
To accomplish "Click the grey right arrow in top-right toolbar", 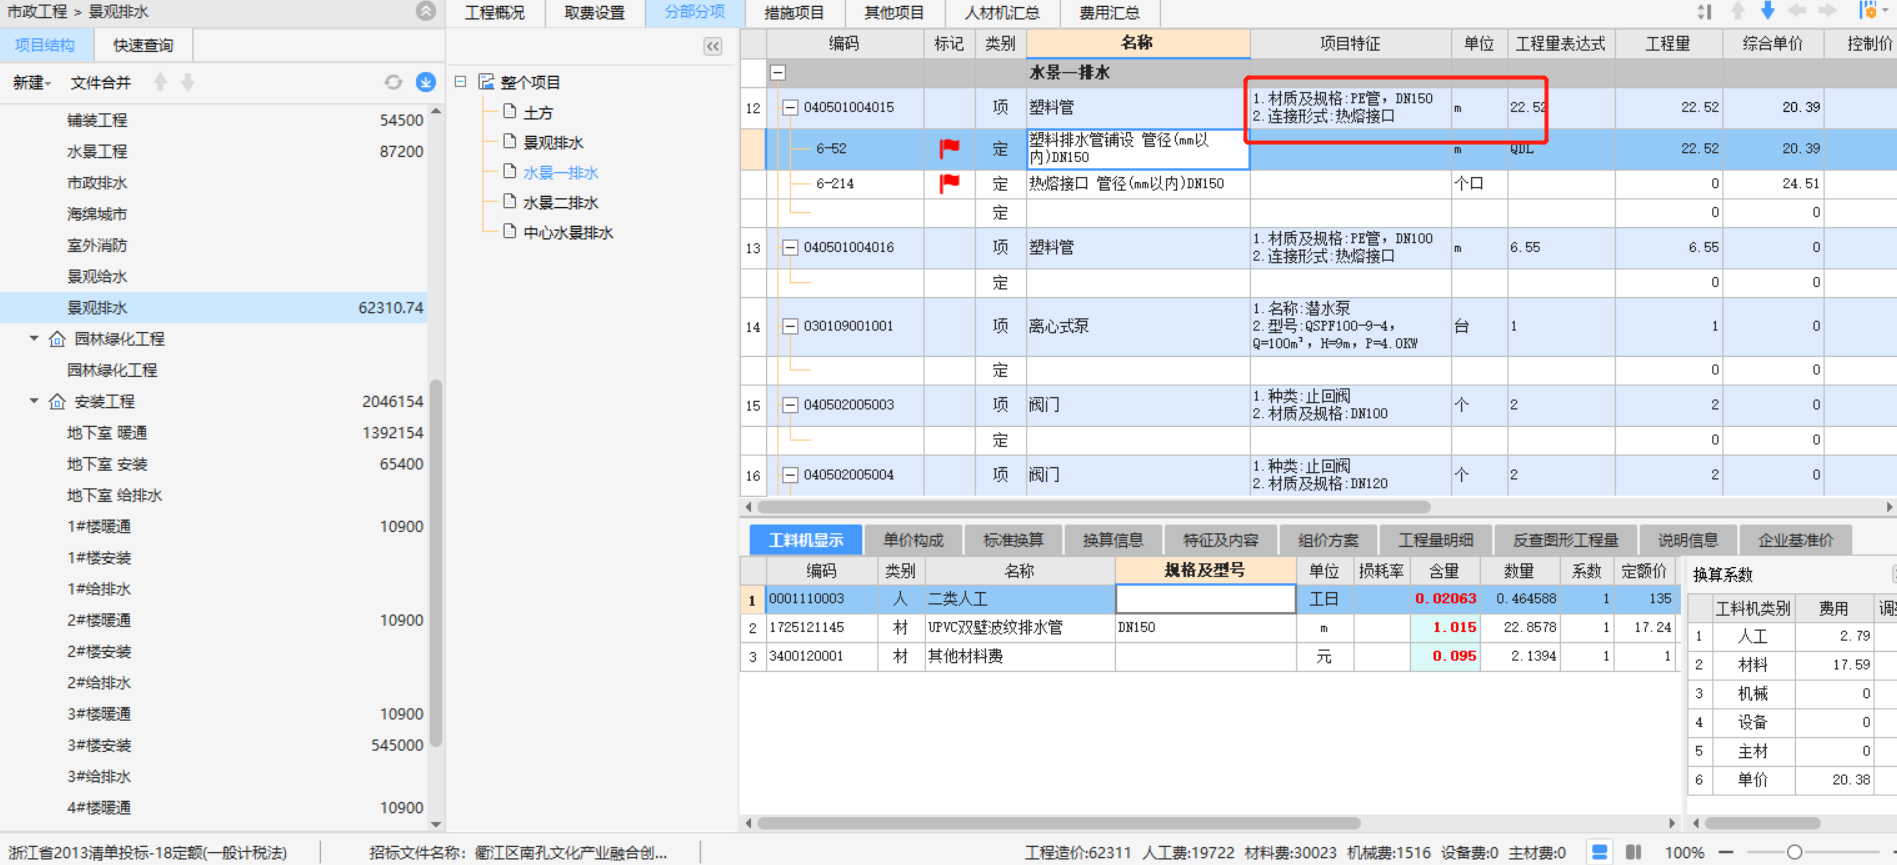I will 1828,11.
